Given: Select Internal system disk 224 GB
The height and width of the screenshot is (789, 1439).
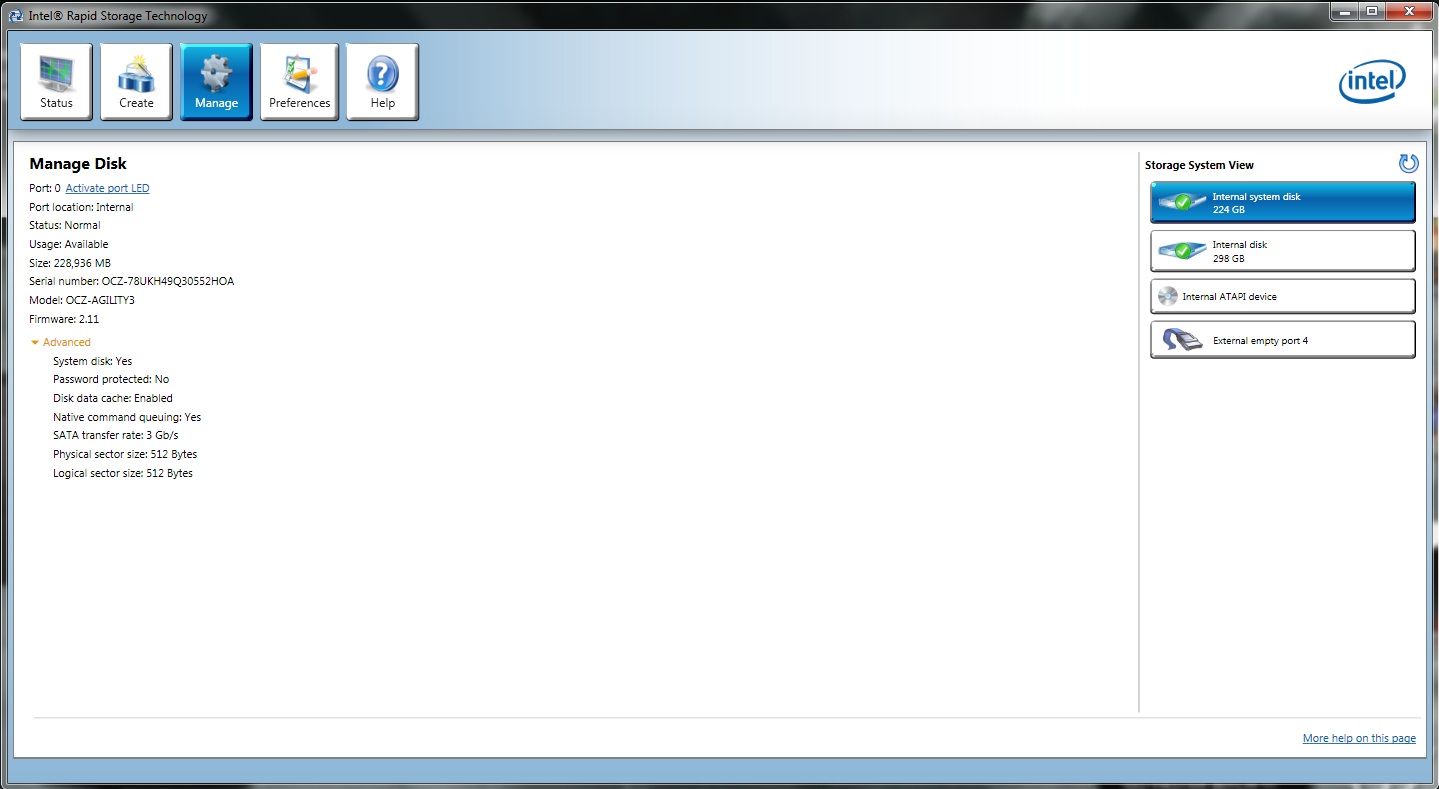Looking at the screenshot, I should (x=1283, y=202).
